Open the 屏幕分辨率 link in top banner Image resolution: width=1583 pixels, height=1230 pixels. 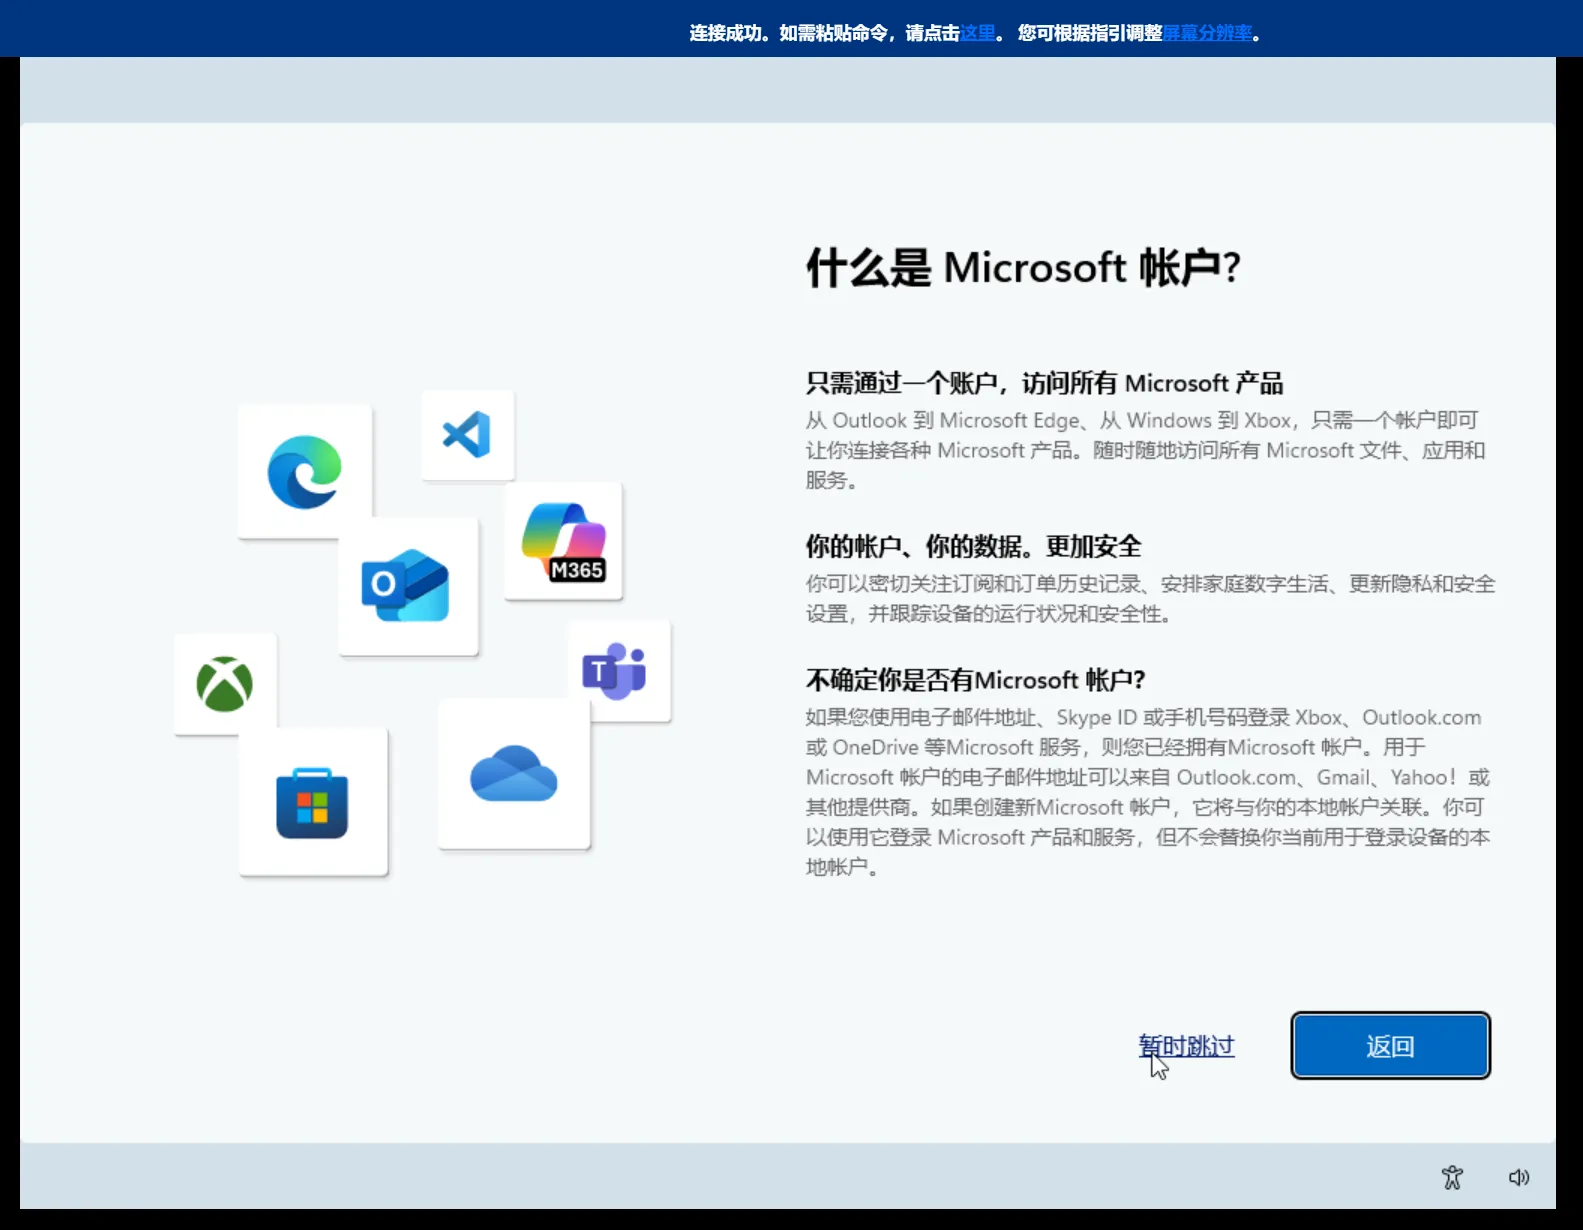pyautogui.click(x=1207, y=33)
